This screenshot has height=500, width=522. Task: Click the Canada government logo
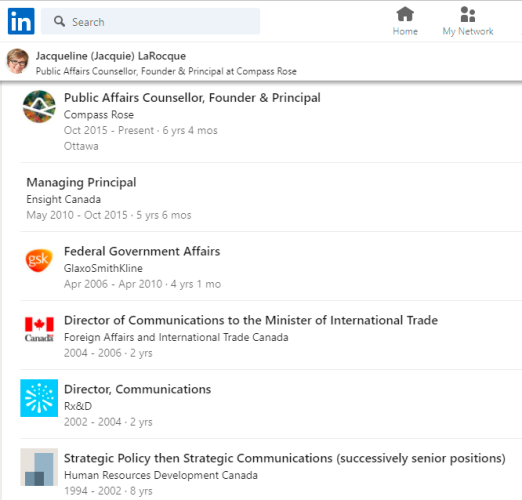coord(39,329)
